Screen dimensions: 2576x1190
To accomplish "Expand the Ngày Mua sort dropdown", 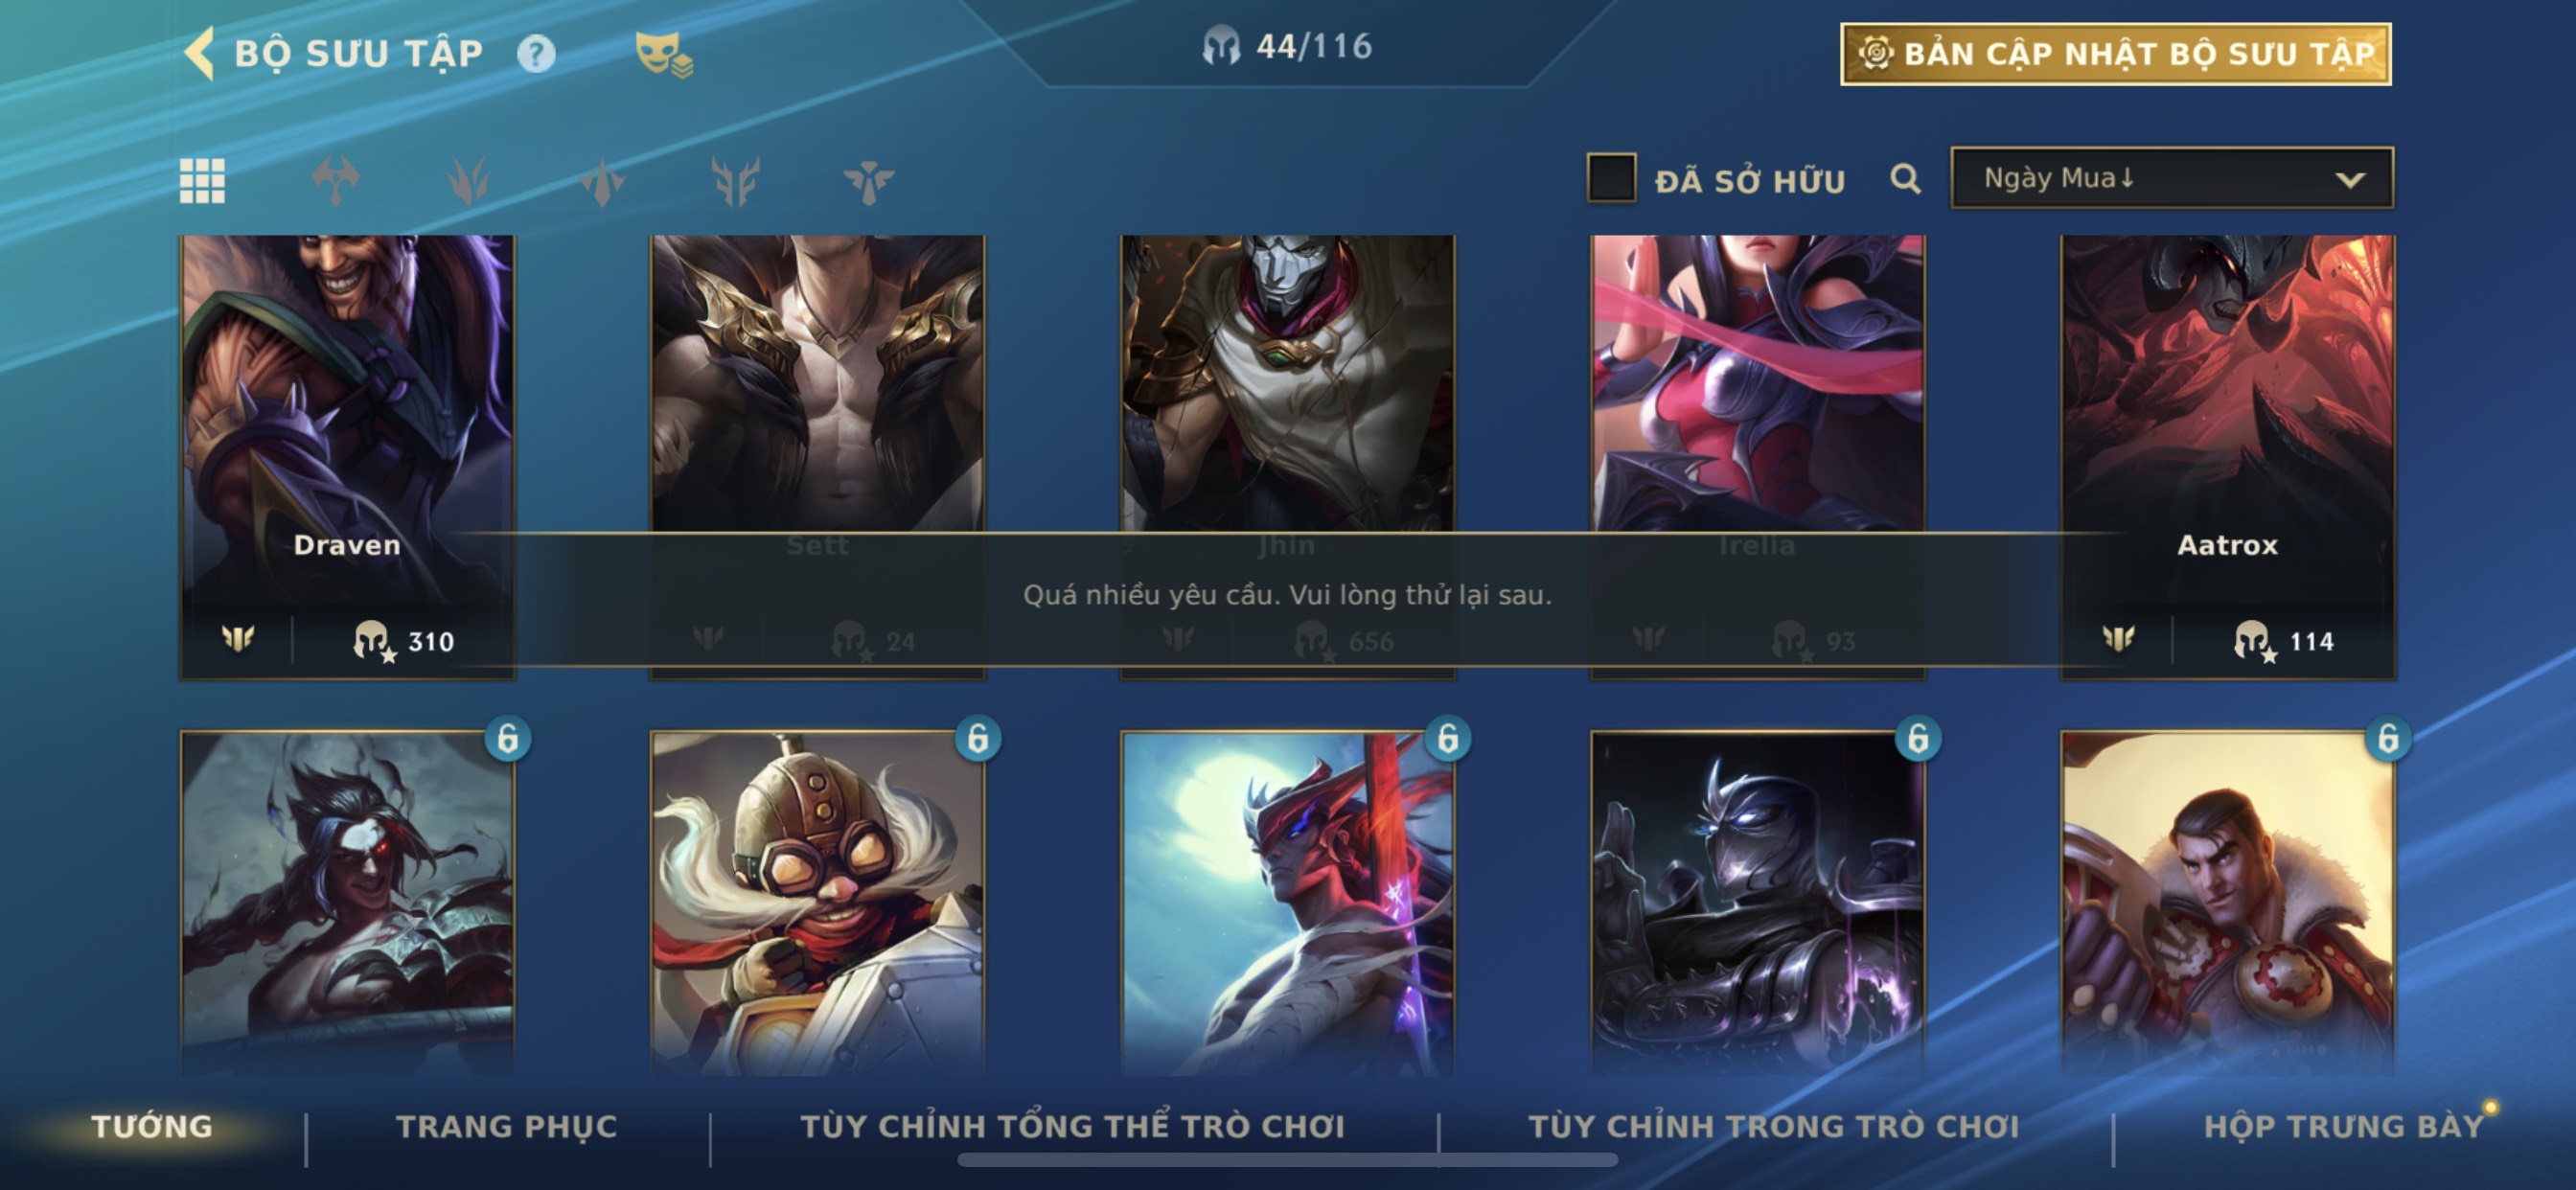I will (2172, 178).
